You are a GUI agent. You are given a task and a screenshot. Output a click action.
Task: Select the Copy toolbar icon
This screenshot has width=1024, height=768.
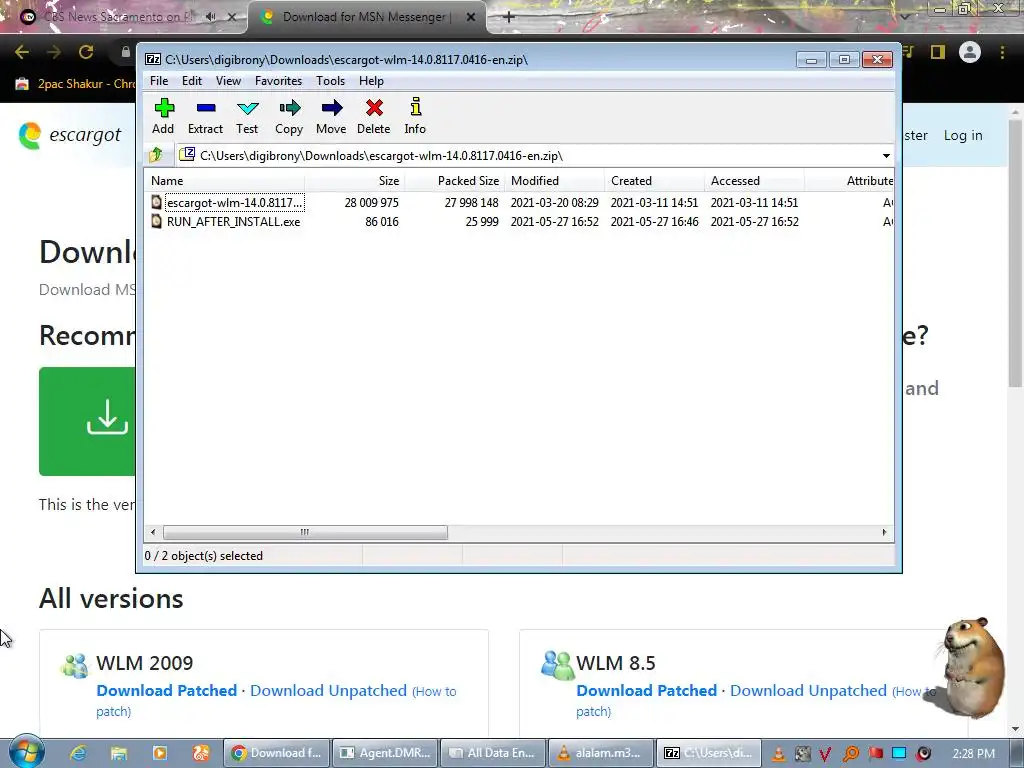coord(289,116)
